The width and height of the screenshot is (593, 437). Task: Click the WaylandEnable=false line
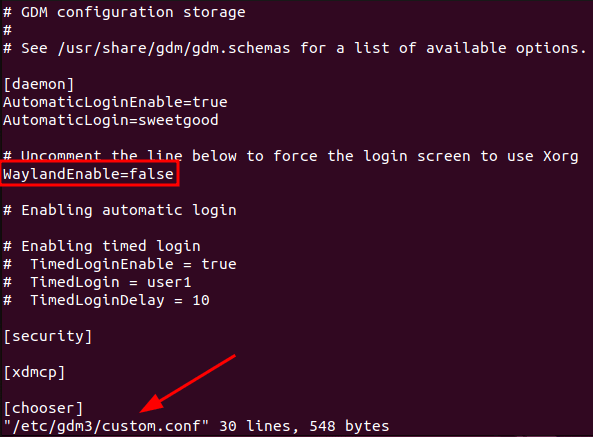click(x=88, y=174)
